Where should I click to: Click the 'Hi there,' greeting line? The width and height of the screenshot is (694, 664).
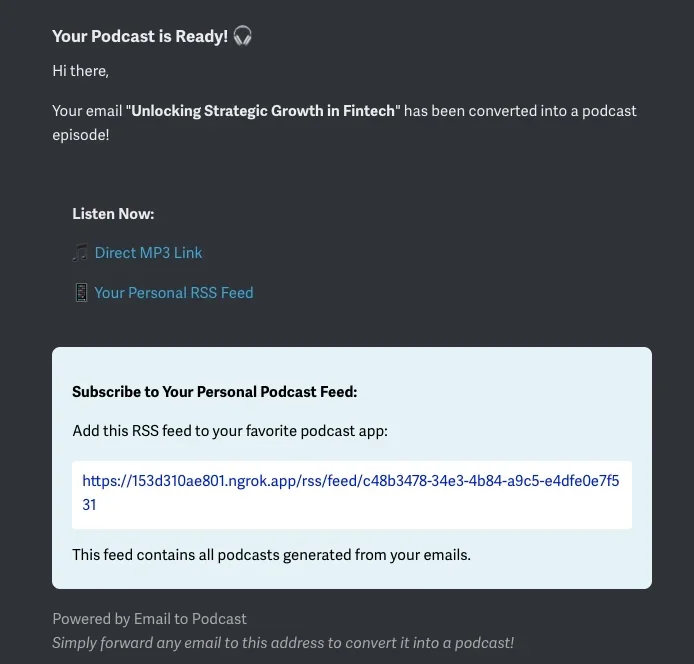tap(80, 71)
